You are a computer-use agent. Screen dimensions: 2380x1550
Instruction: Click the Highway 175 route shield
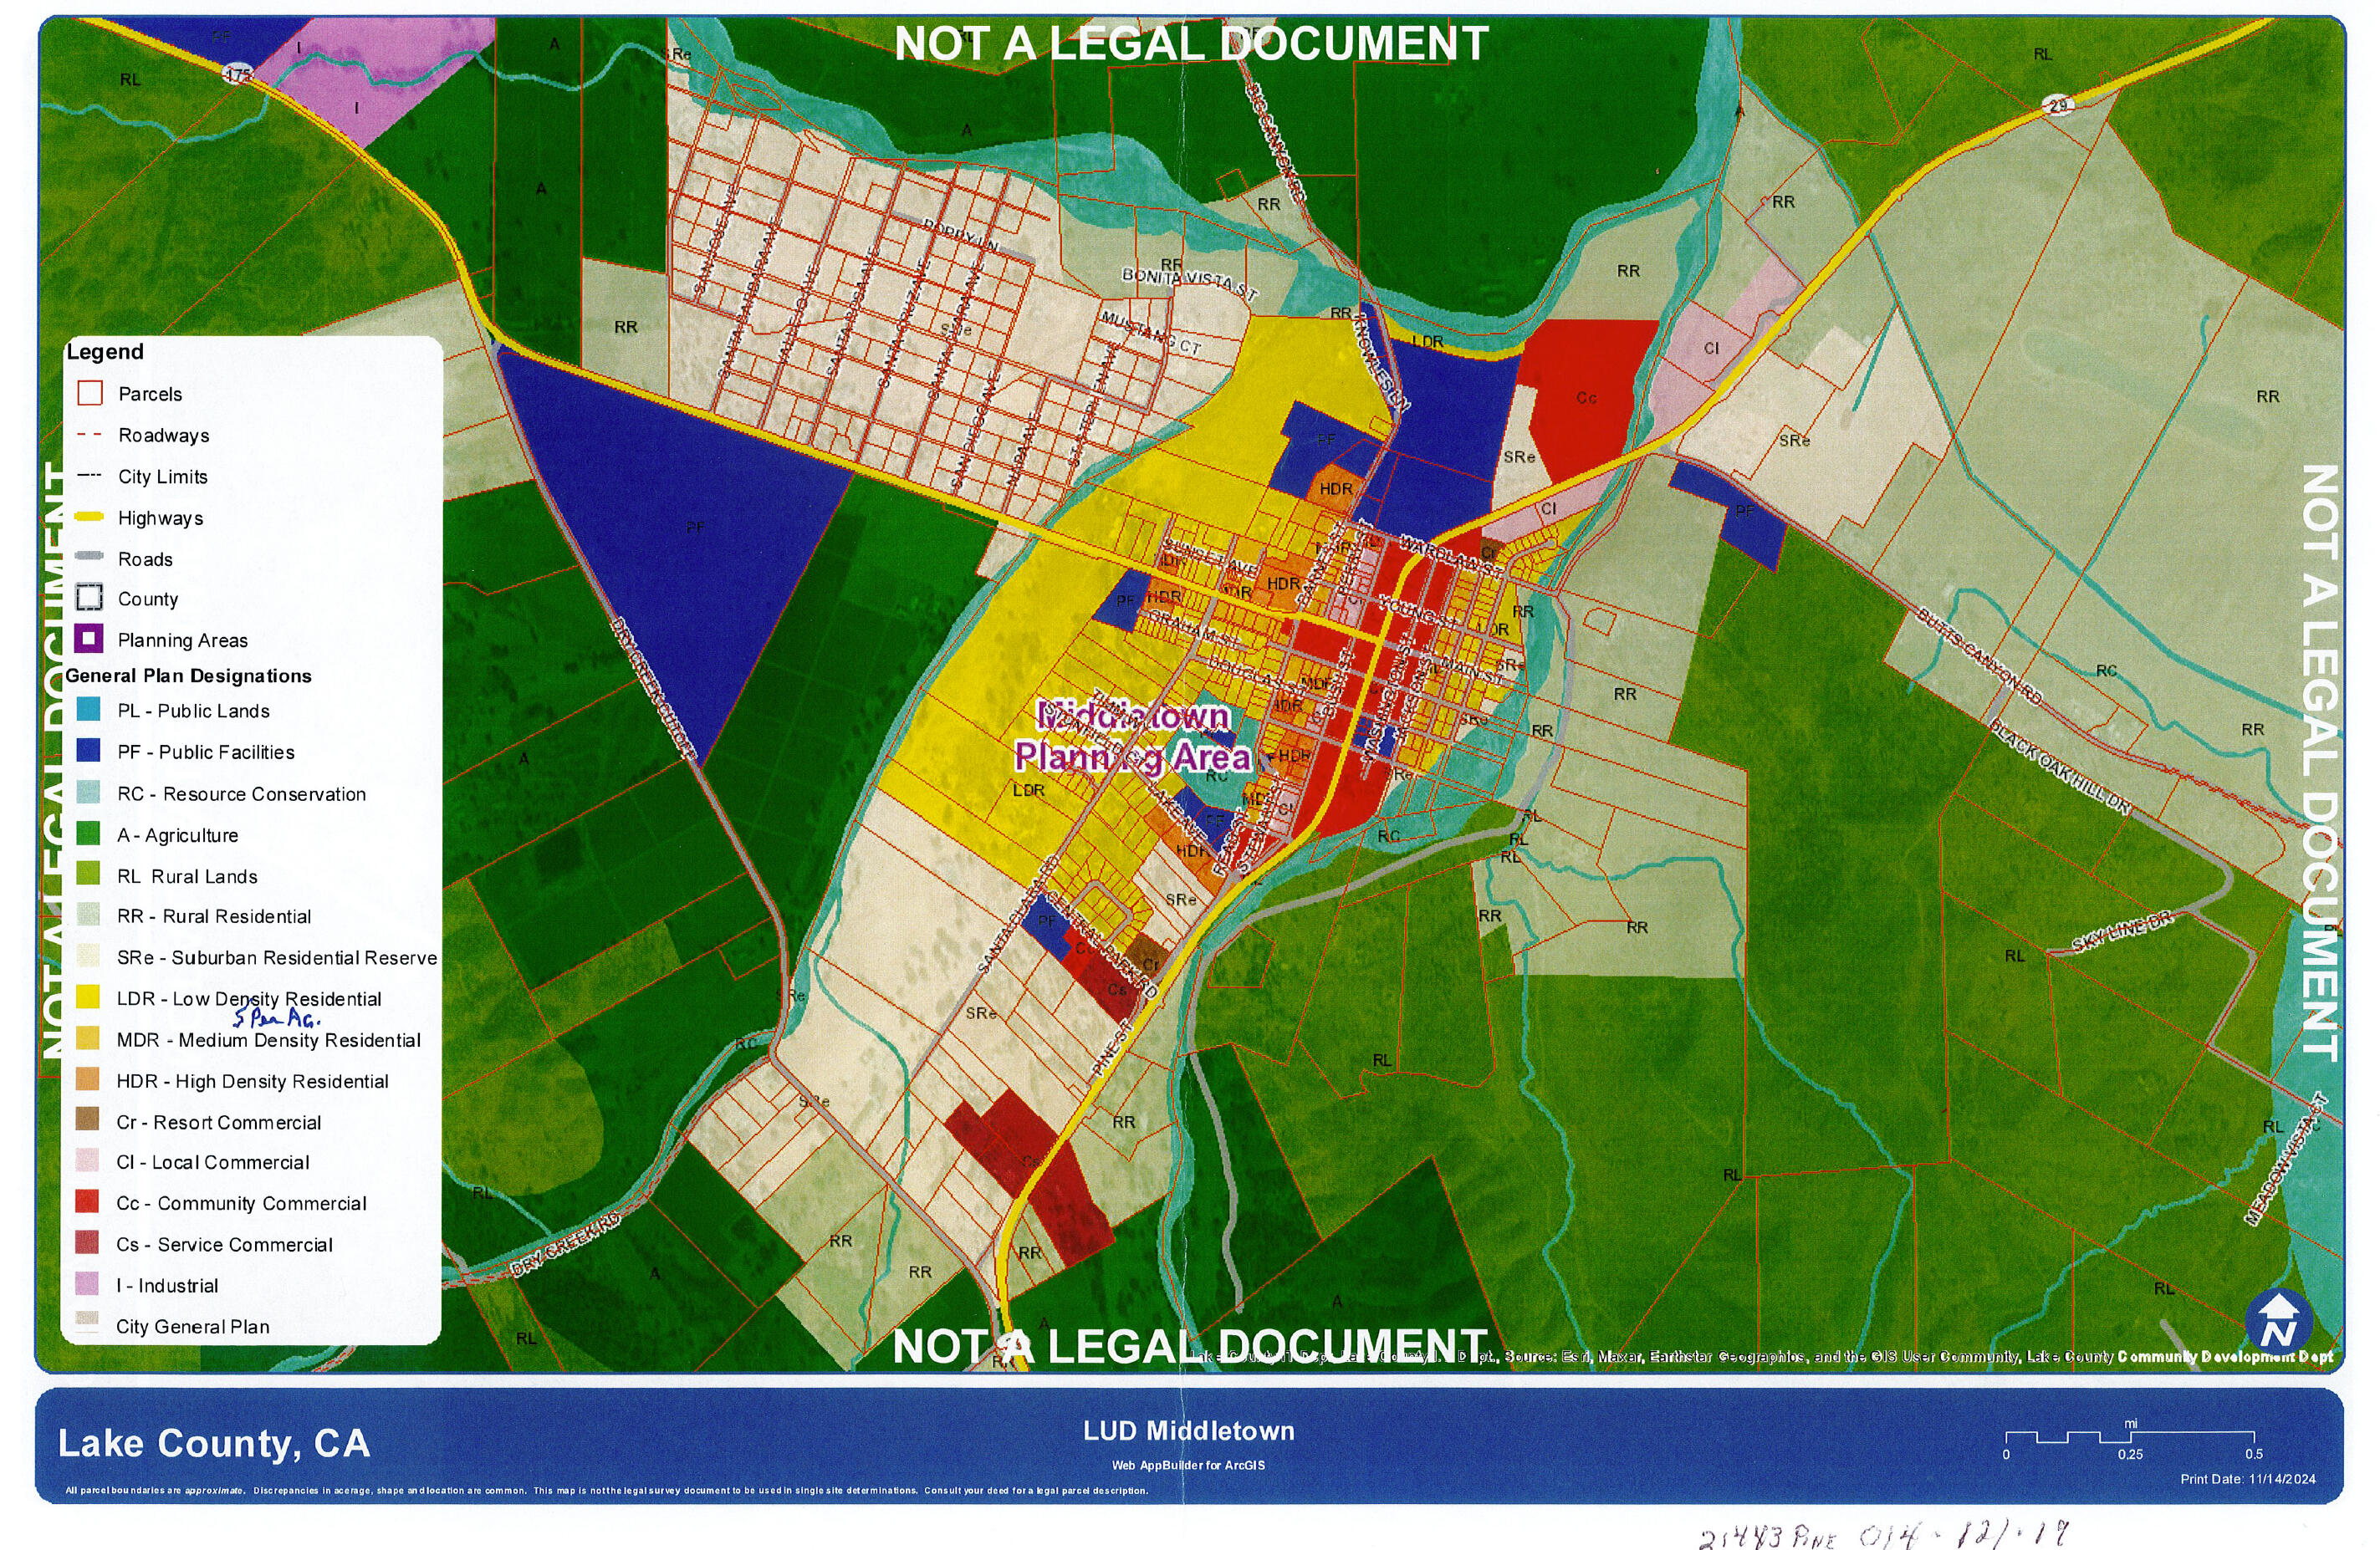tap(238, 74)
